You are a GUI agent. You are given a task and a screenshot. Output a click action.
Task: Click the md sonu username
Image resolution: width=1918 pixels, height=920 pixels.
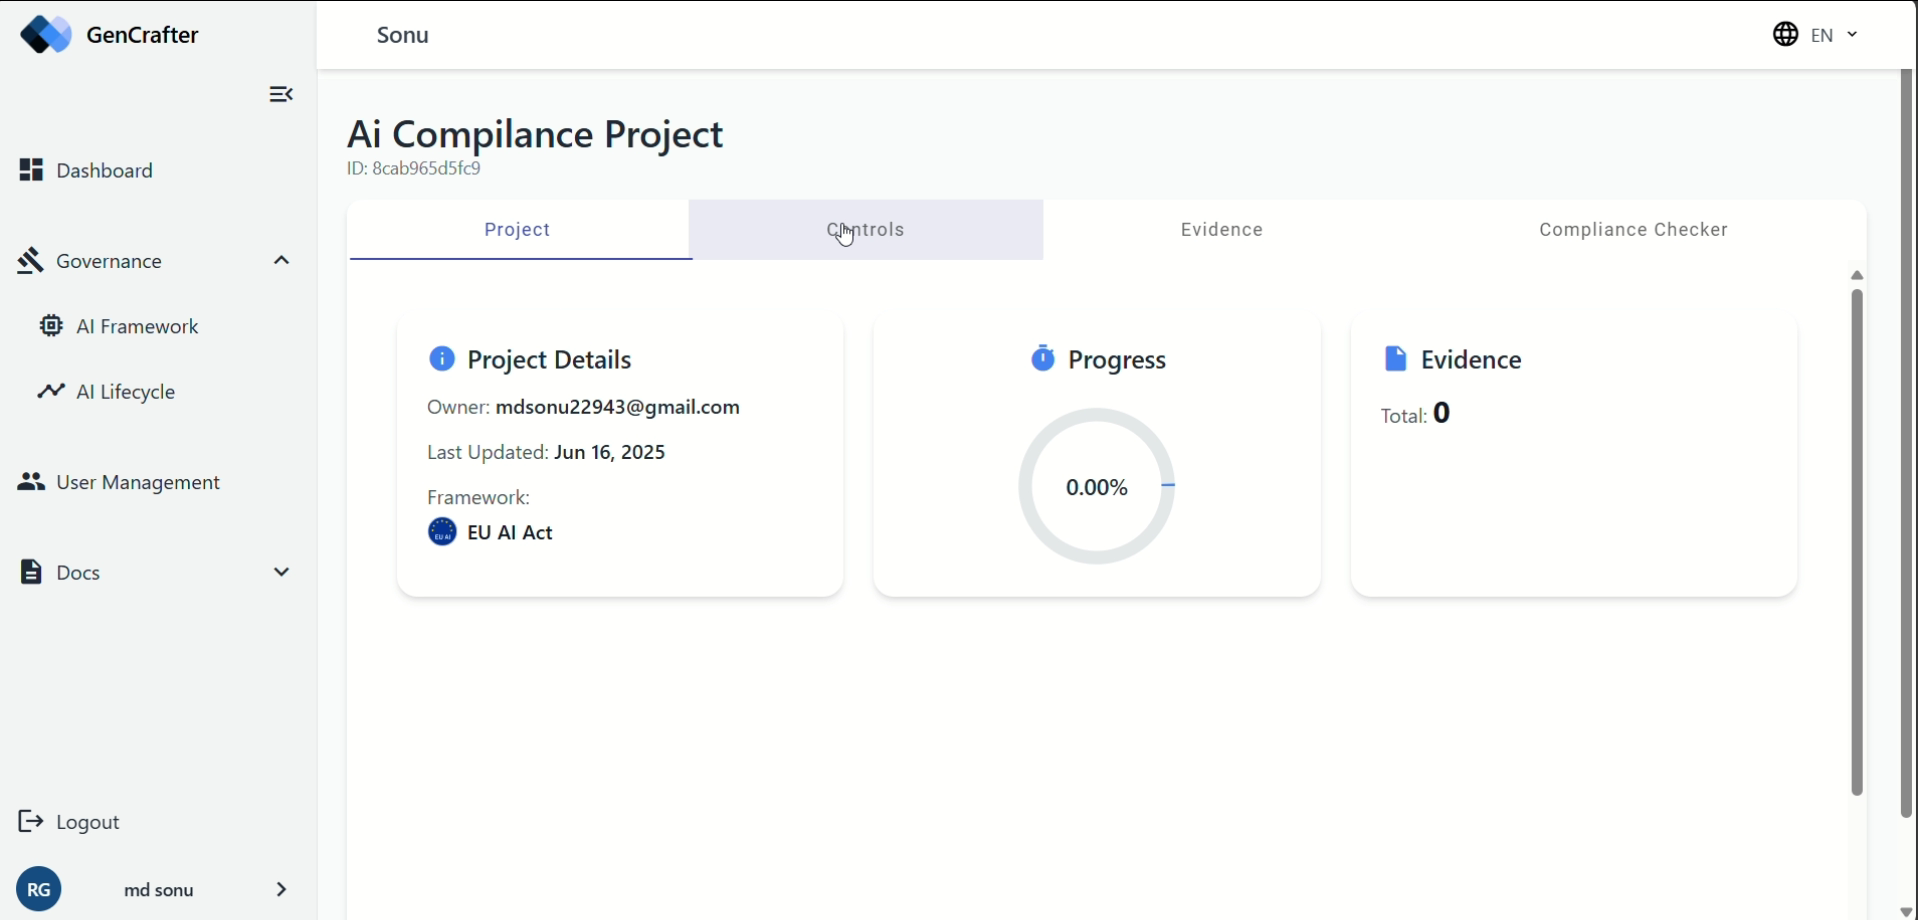(159, 890)
